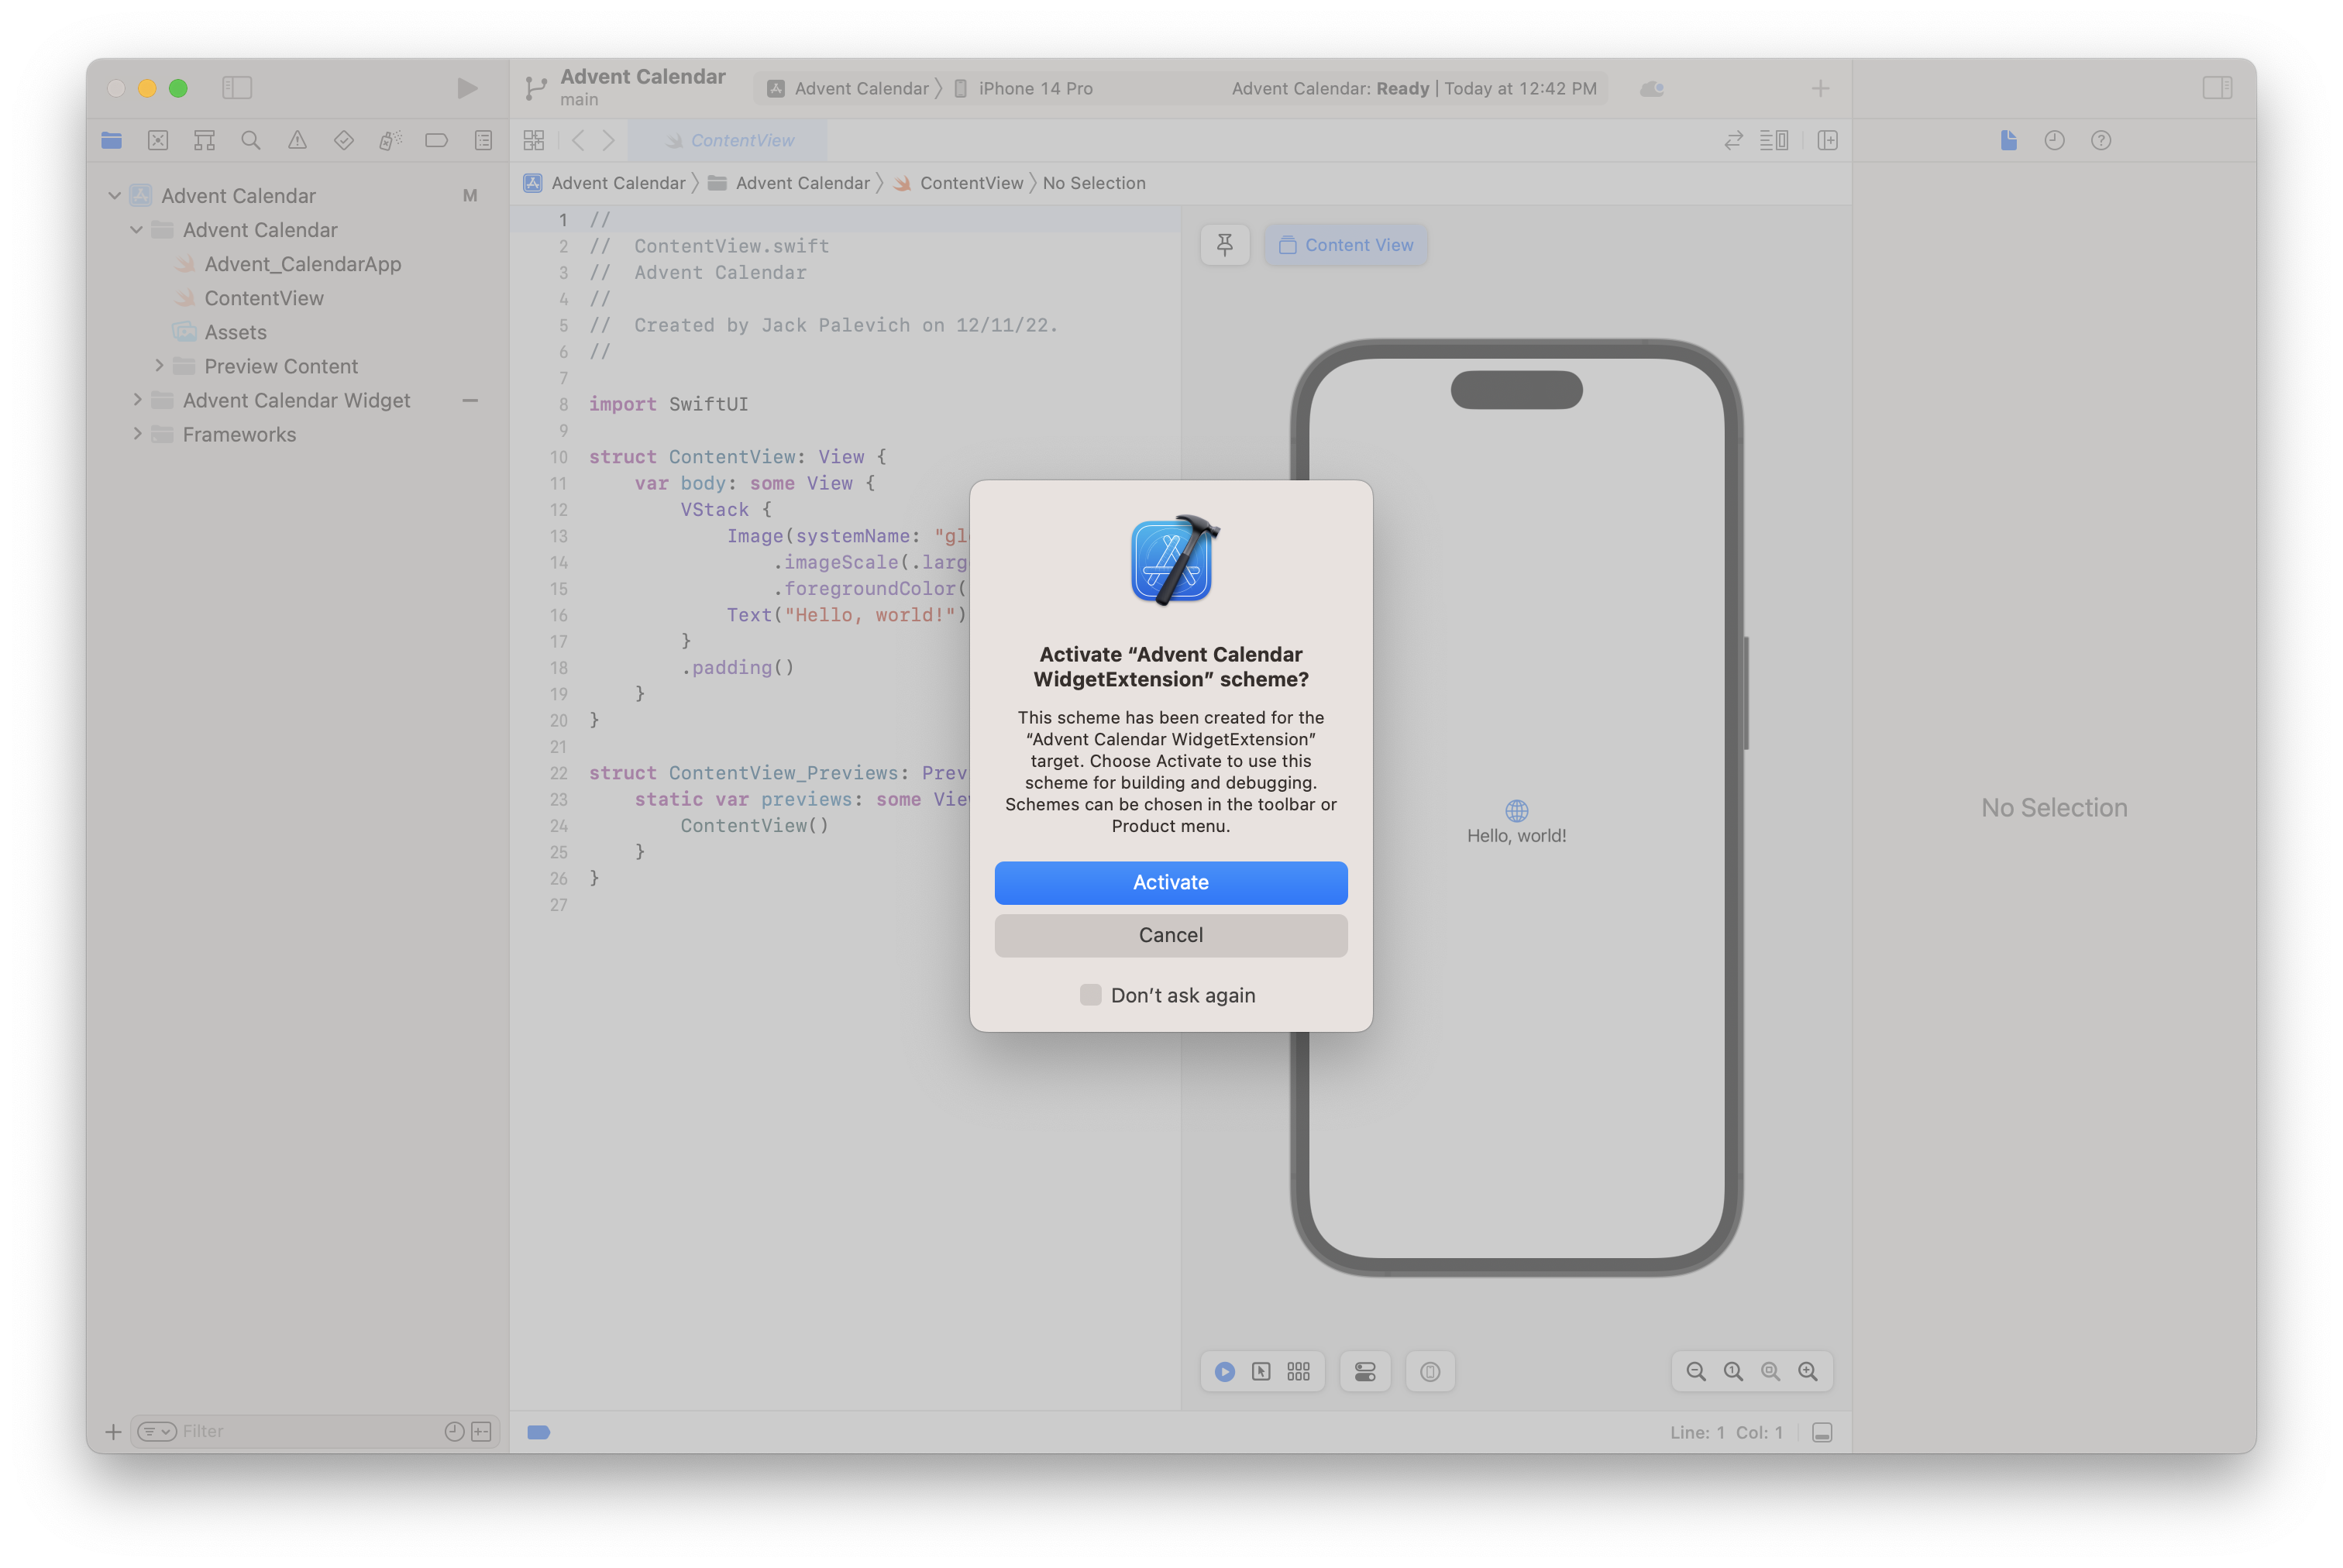Click No Selection in jump bar
This screenshot has height=1568, width=2343.
(x=1094, y=183)
